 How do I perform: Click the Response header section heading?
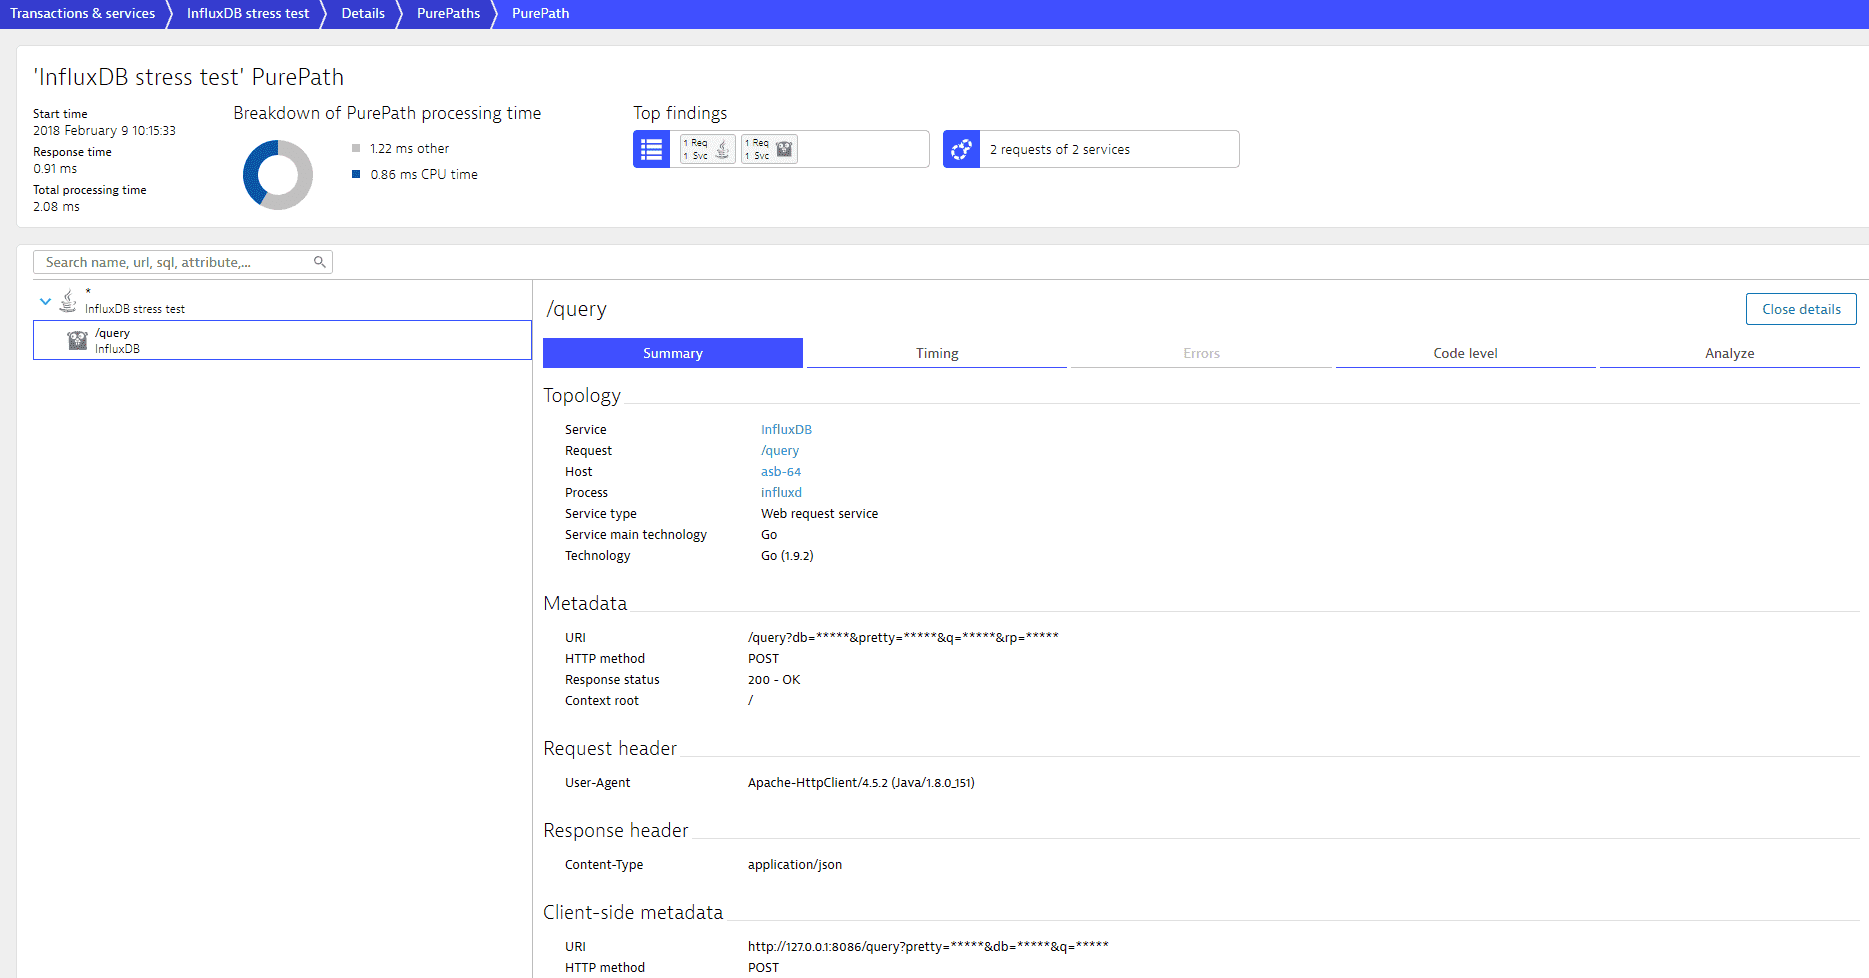(x=616, y=831)
